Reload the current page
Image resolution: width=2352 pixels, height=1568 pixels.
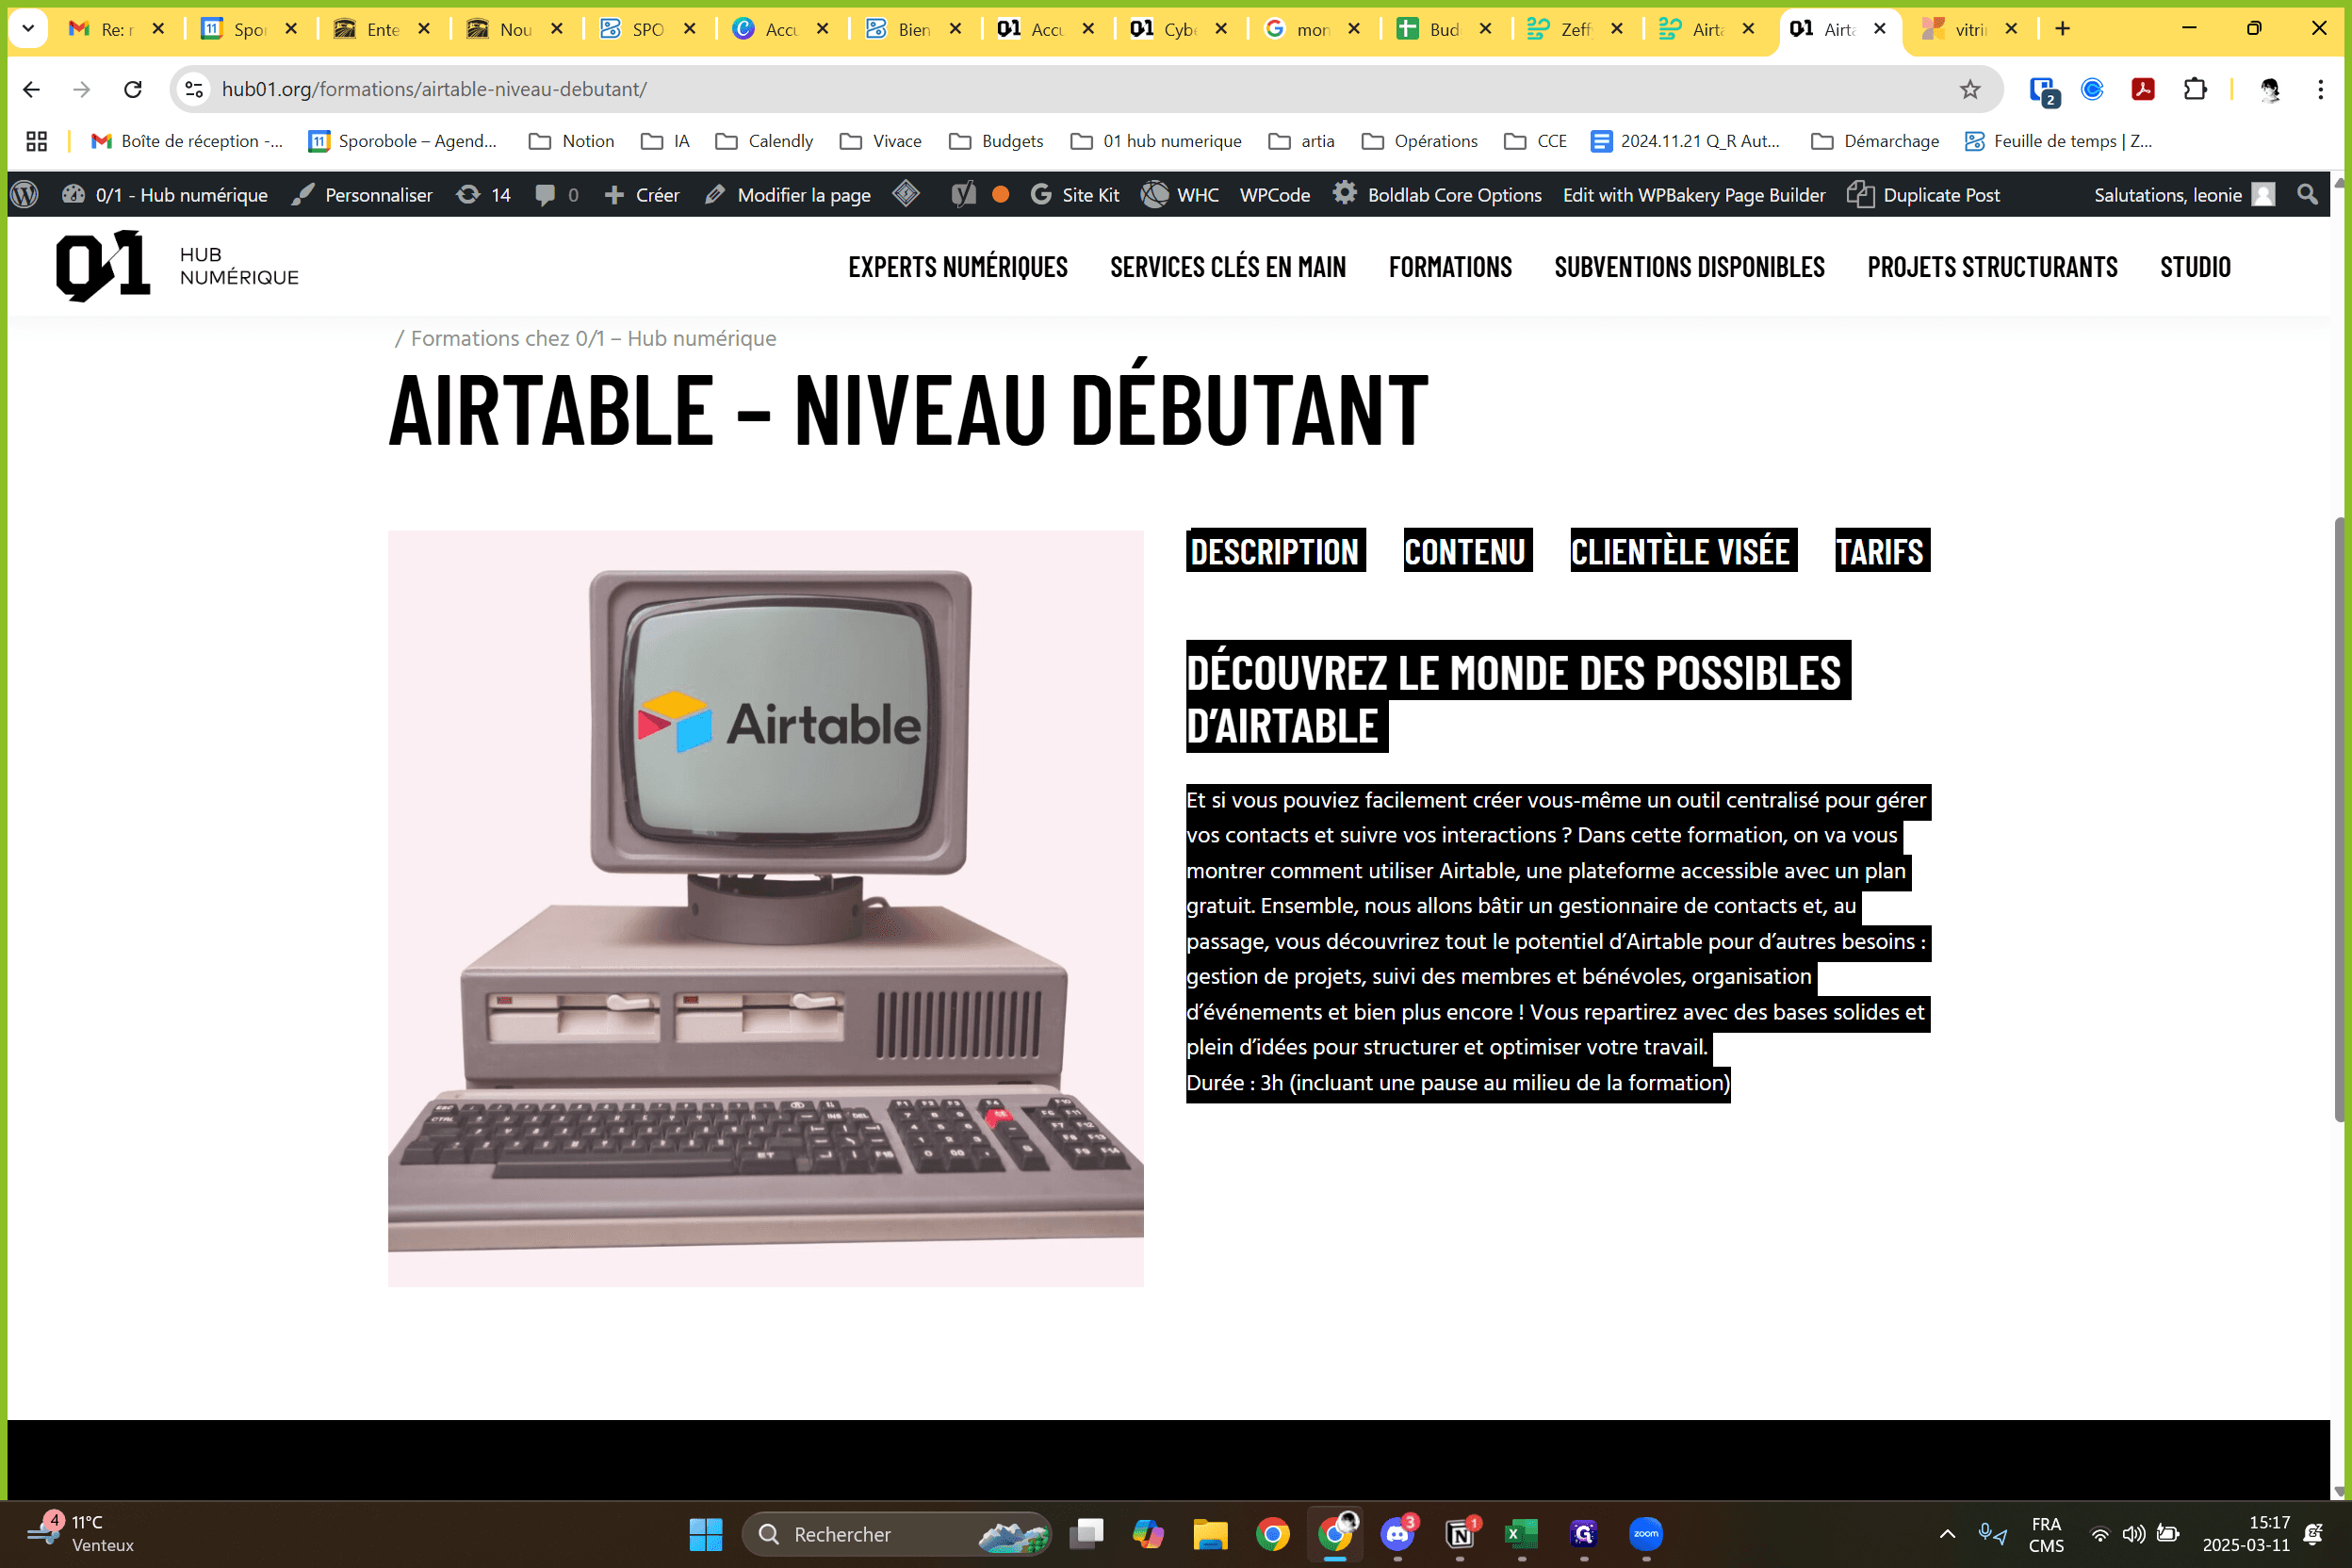click(132, 89)
